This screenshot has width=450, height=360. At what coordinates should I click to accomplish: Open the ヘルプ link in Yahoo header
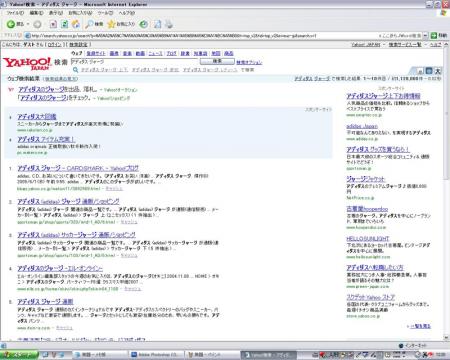pos(435,44)
